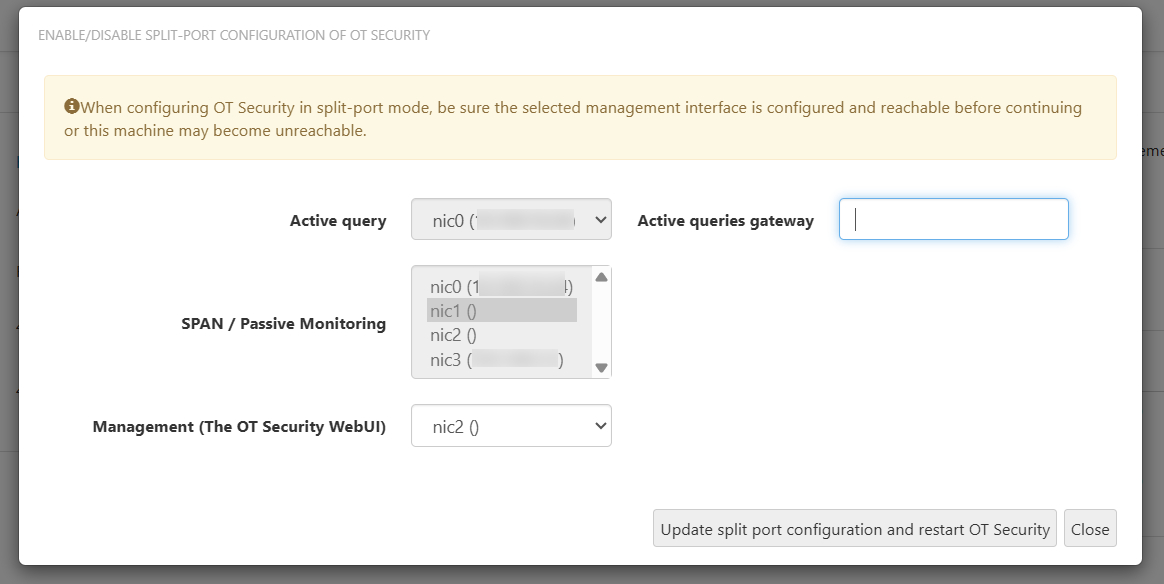
Task: Pick nic3 in SPAN monitoring list
Action: (x=501, y=360)
